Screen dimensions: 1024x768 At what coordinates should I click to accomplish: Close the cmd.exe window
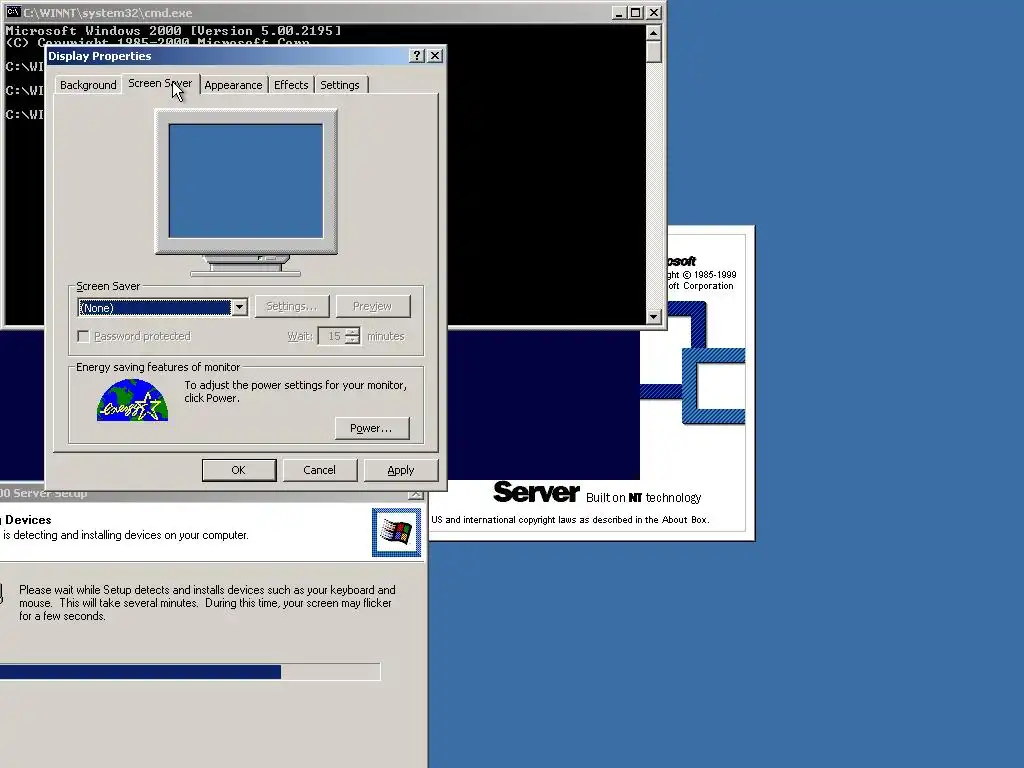coord(654,12)
